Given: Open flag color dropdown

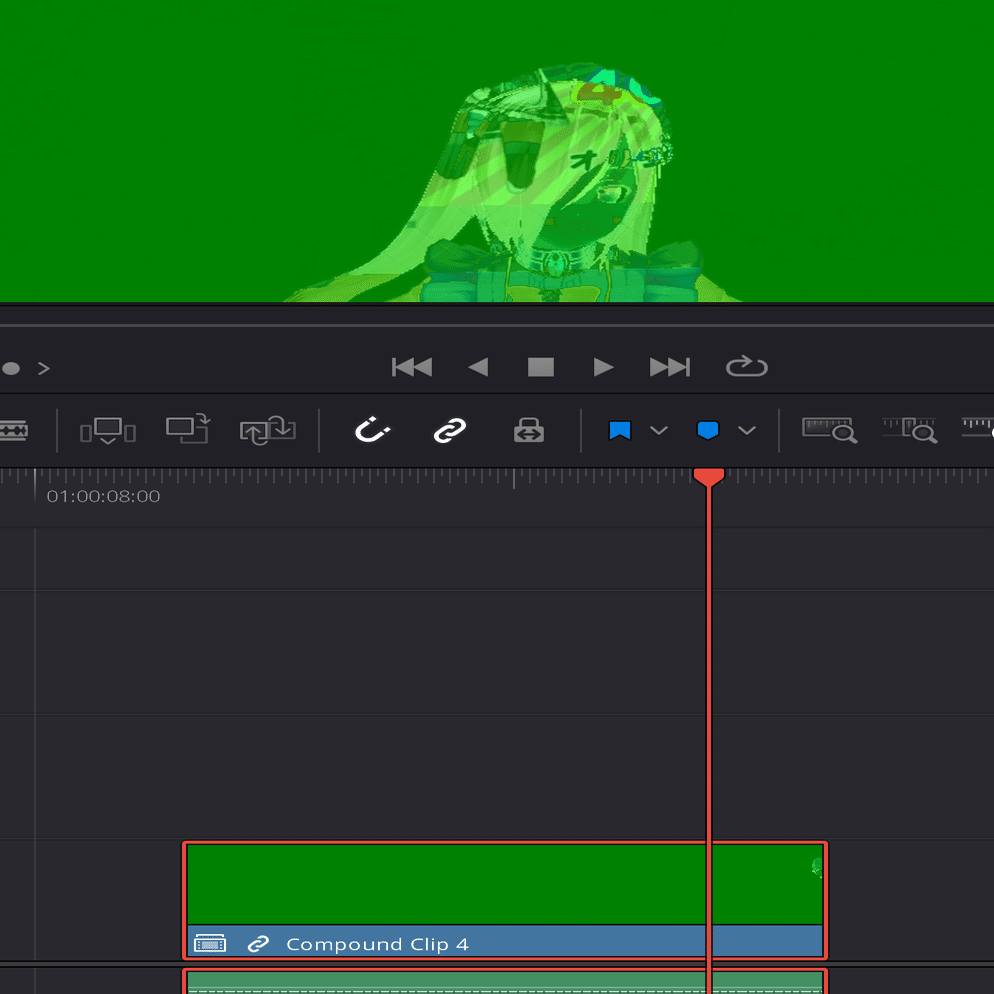Looking at the screenshot, I should tap(659, 430).
